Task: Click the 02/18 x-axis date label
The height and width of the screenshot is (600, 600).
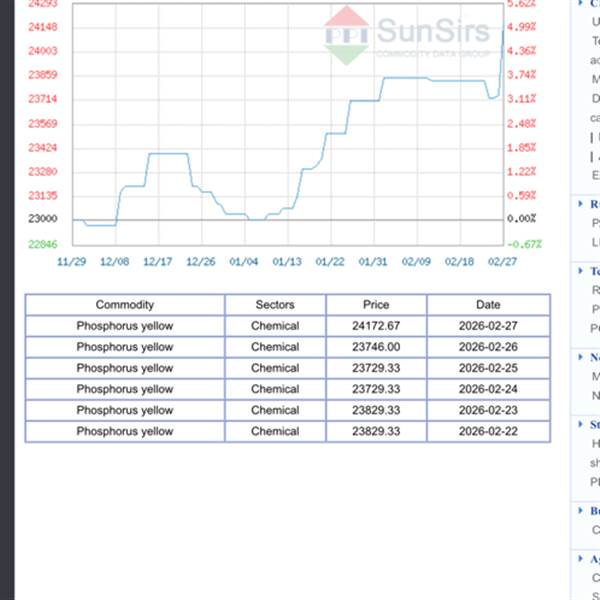Action: click(459, 262)
